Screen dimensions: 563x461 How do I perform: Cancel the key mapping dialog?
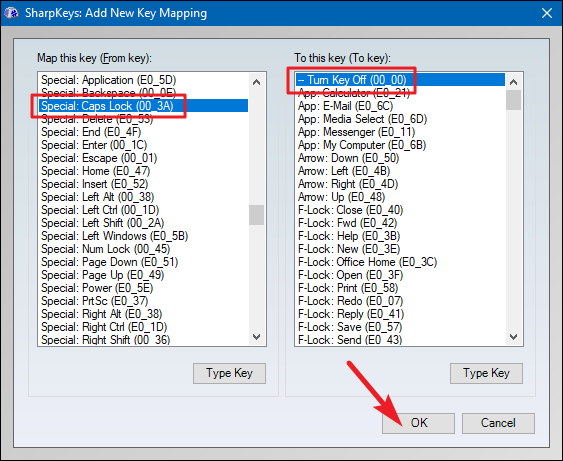[x=498, y=423]
